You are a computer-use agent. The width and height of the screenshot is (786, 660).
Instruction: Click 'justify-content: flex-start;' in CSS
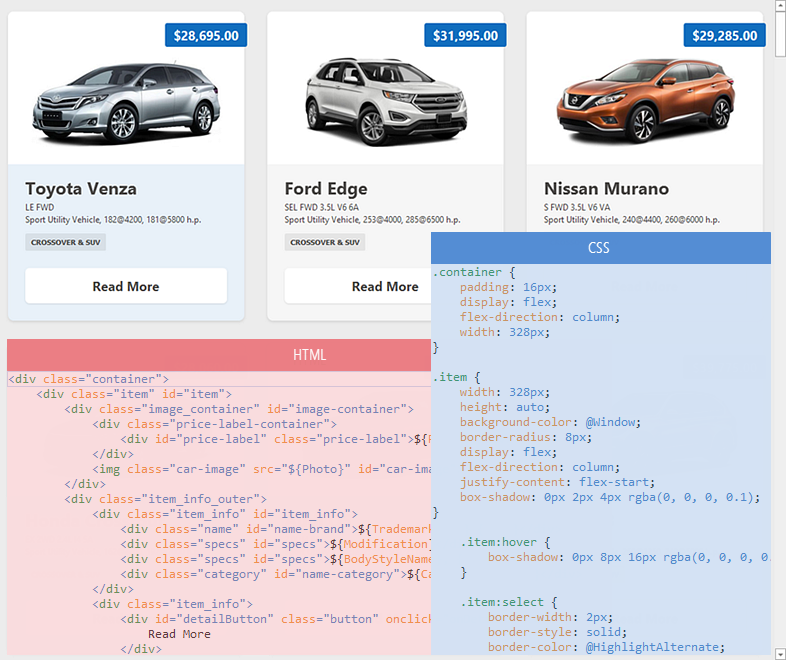(x=557, y=482)
